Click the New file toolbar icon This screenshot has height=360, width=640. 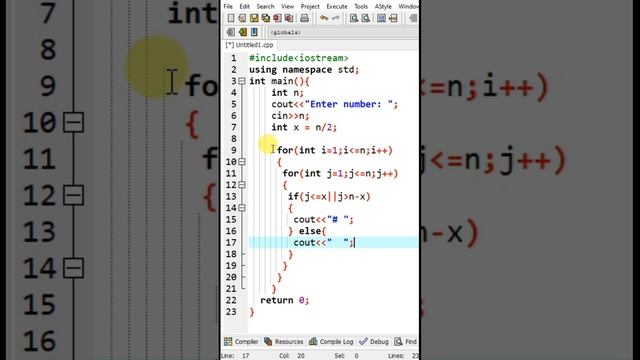pos(231,18)
